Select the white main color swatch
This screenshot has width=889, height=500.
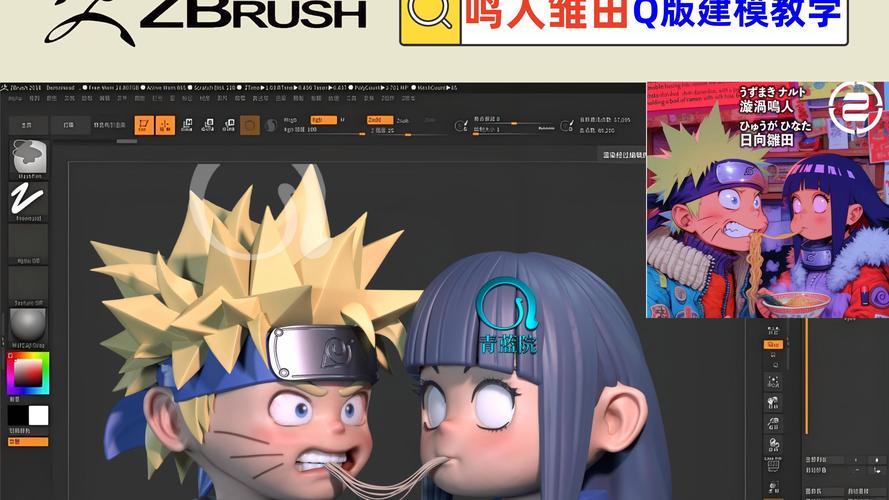(x=39, y=416)
